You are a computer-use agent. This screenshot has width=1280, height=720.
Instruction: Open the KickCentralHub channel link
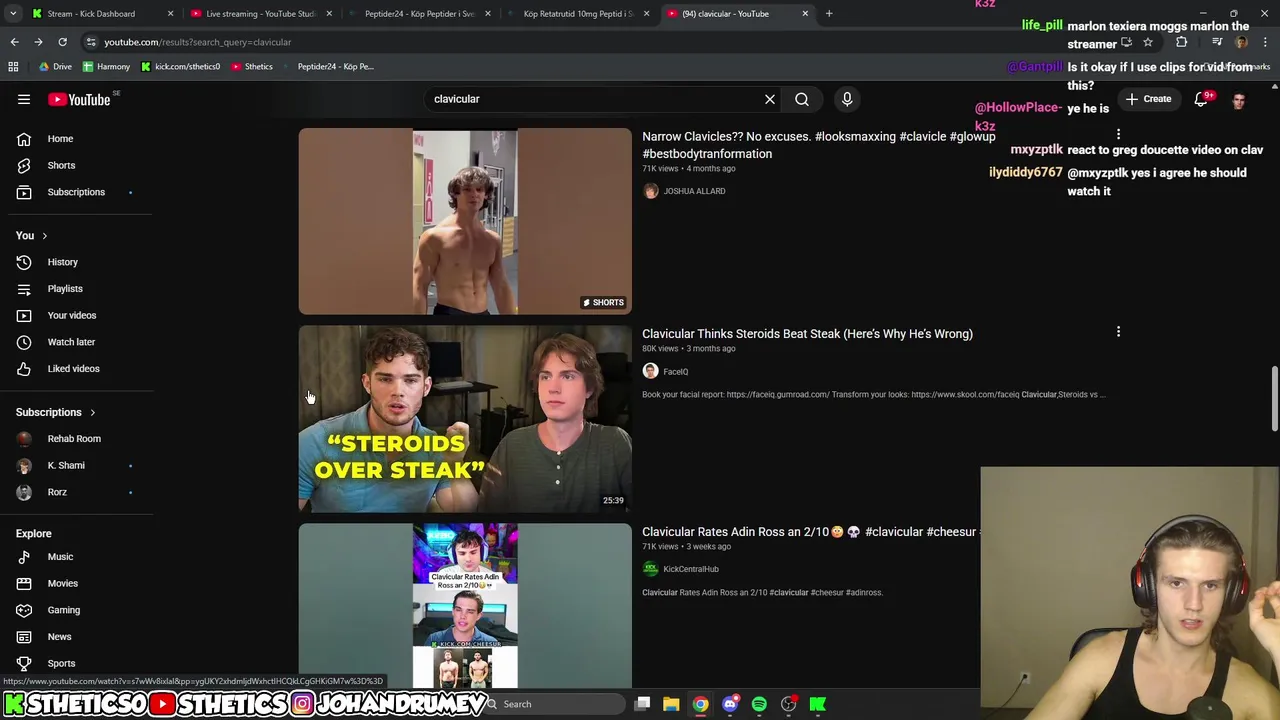click(690, 569)
